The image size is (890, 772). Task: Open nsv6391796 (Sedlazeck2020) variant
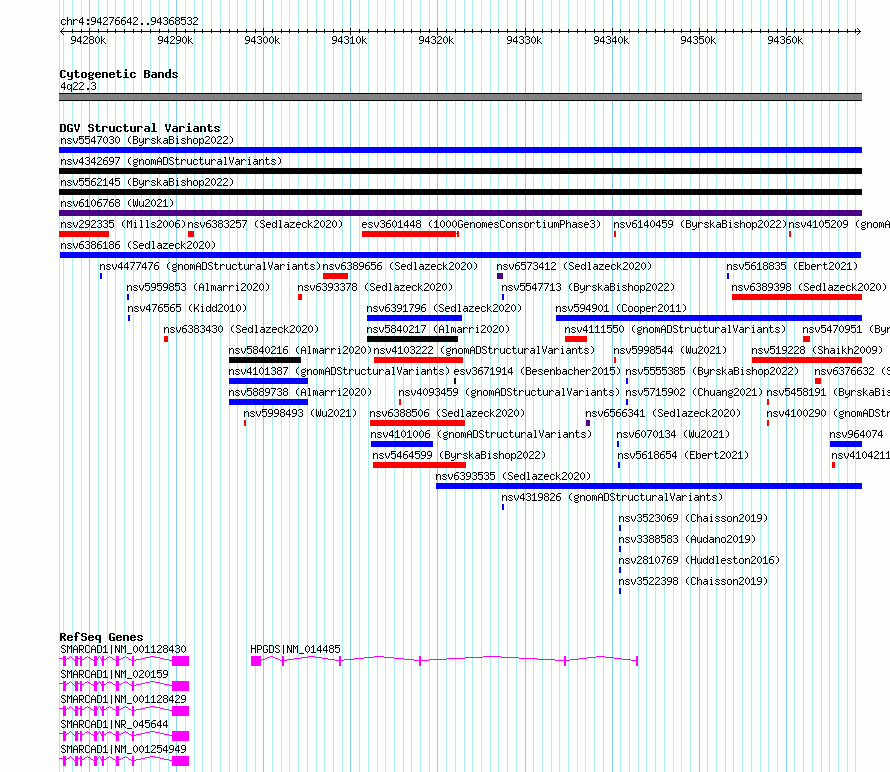point(444,308)
